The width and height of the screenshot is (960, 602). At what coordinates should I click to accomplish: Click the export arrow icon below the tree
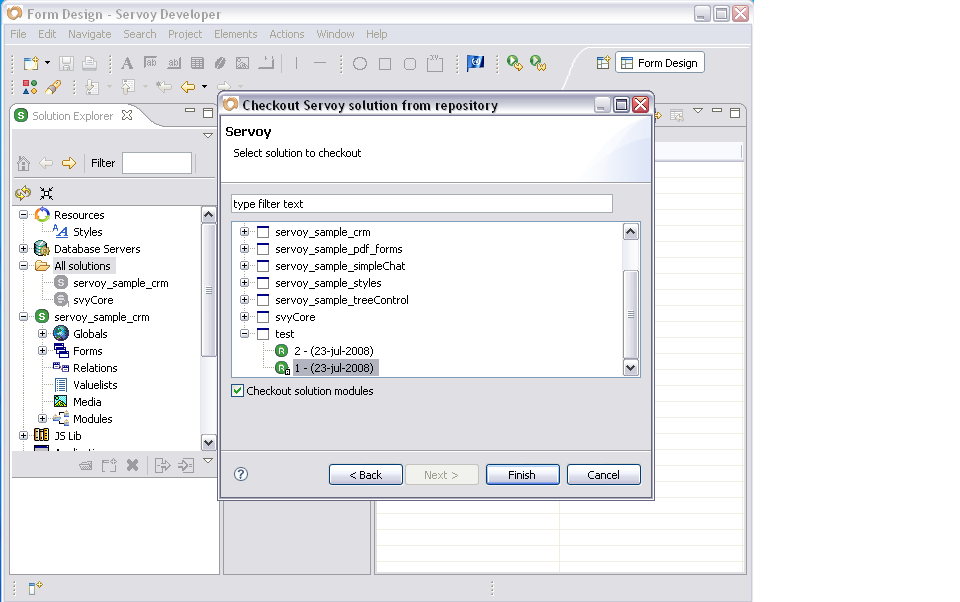click(x=162, y=465)
